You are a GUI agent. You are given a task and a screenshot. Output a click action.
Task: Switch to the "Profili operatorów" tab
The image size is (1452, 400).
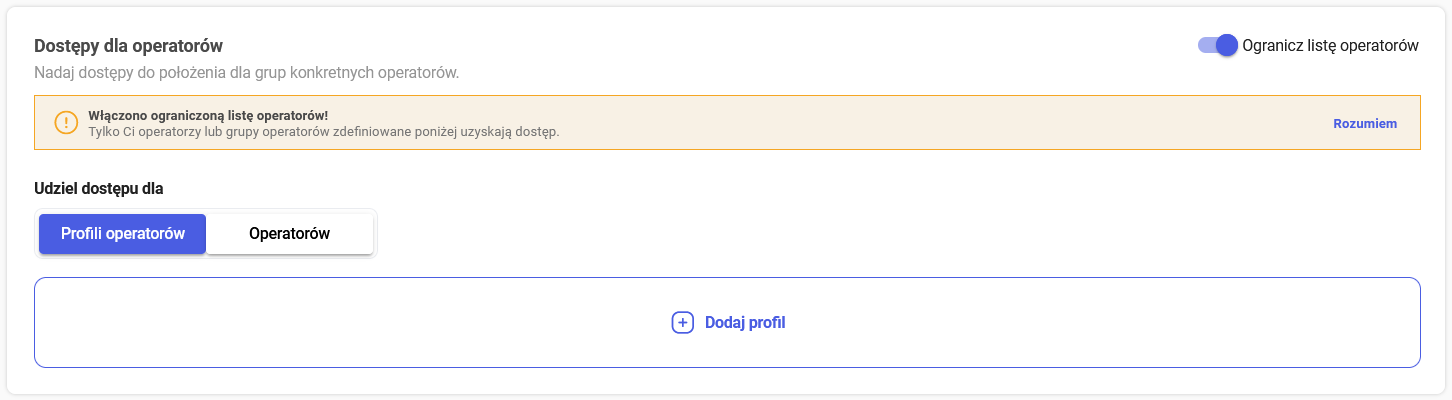coord(122,234)
